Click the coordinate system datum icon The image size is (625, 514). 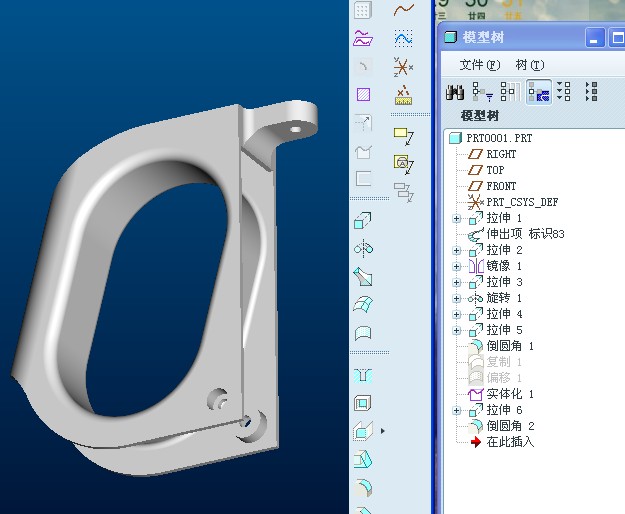(x=403, y=67)
